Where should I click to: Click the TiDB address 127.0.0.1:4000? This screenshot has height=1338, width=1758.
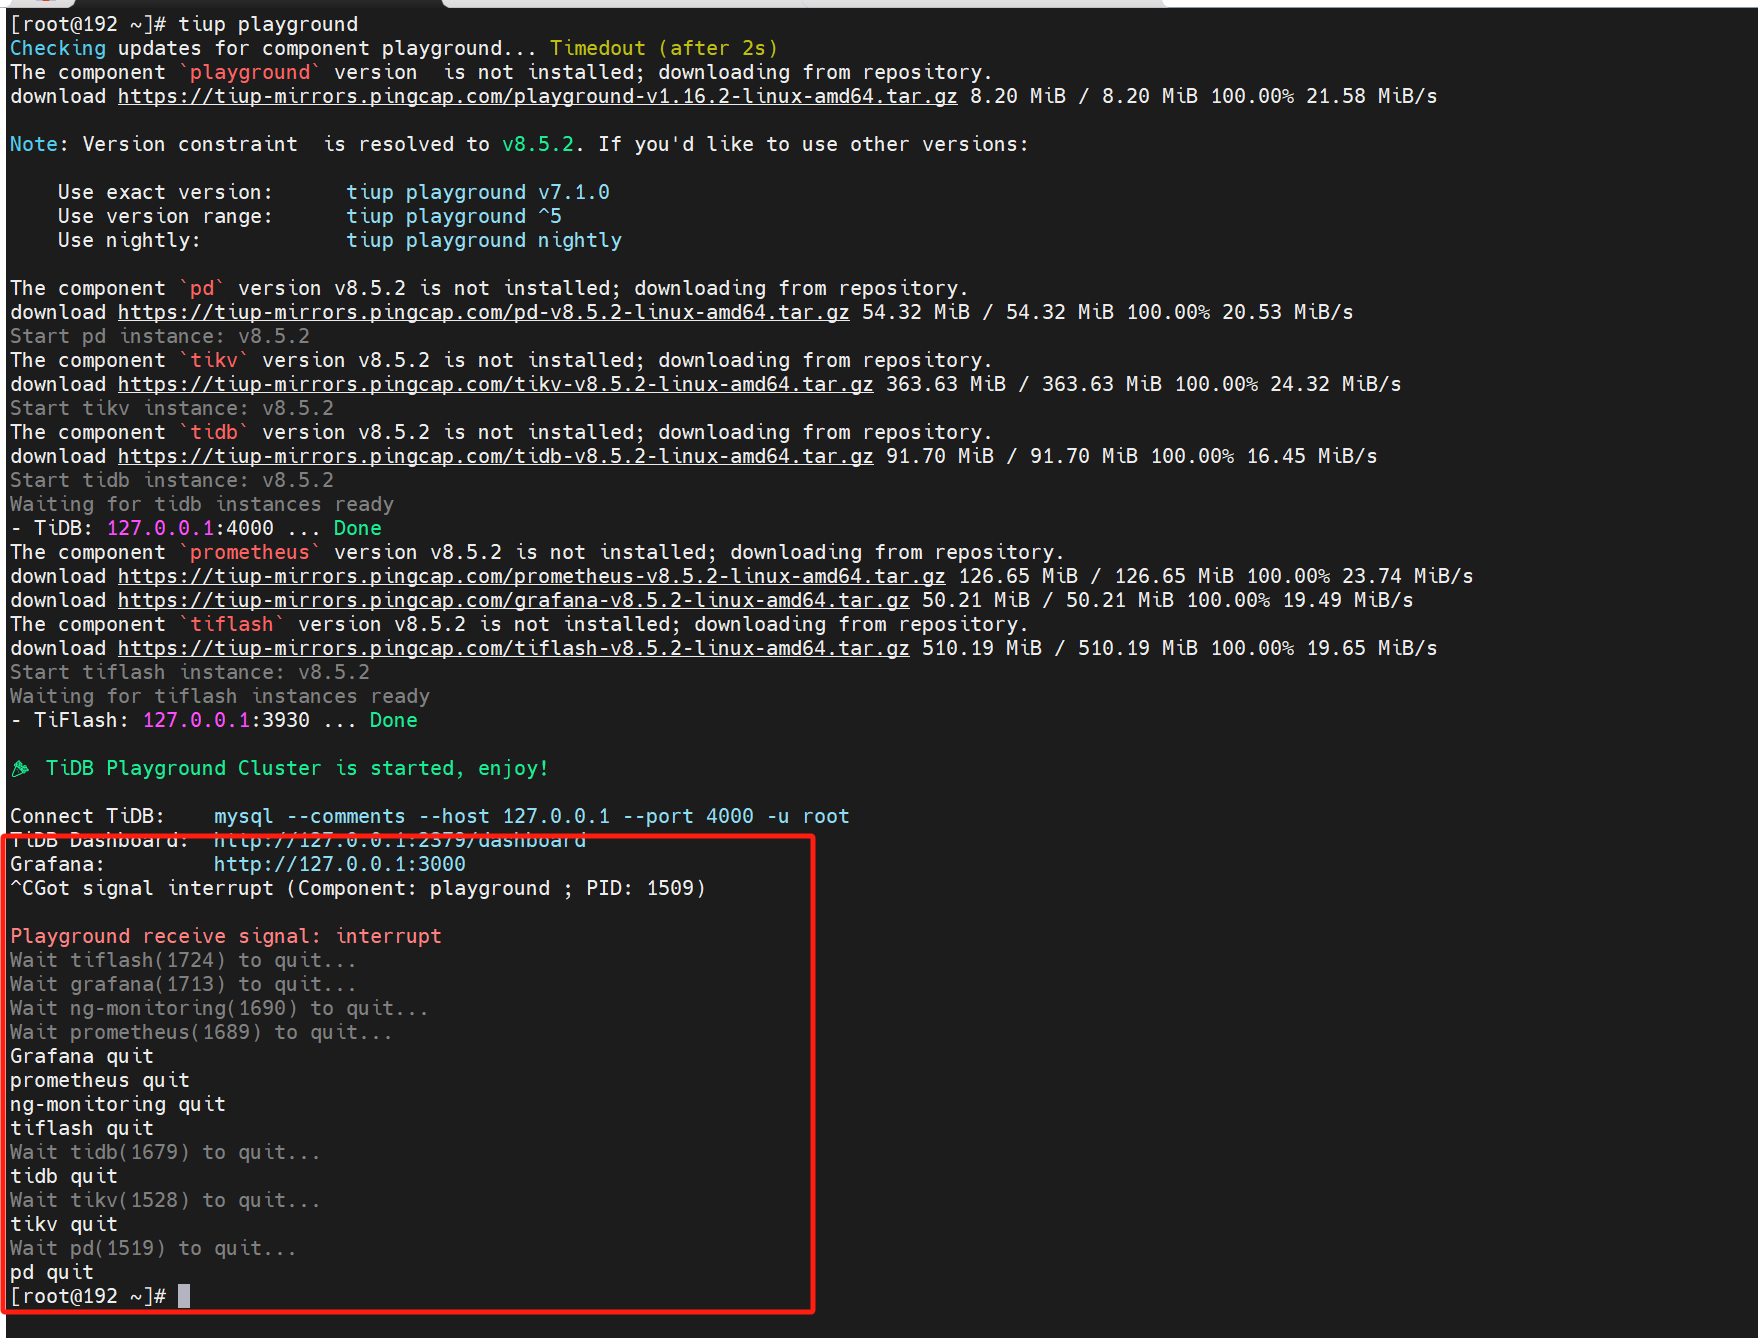click(x=190, y=528)
